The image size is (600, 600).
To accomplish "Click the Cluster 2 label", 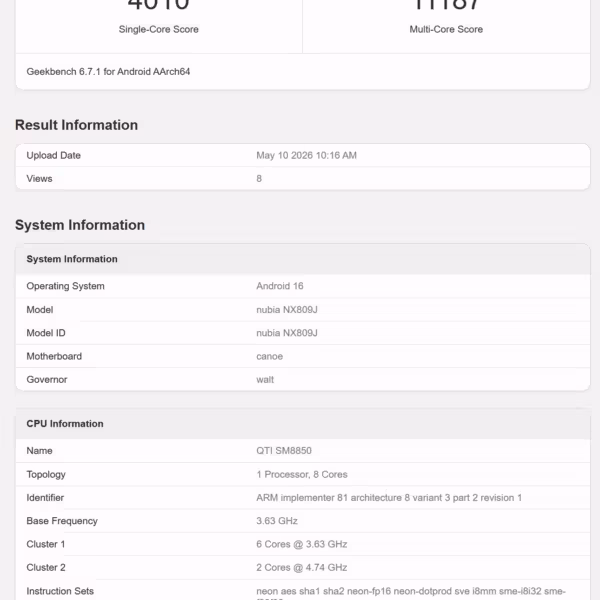I will pos(46,567).
